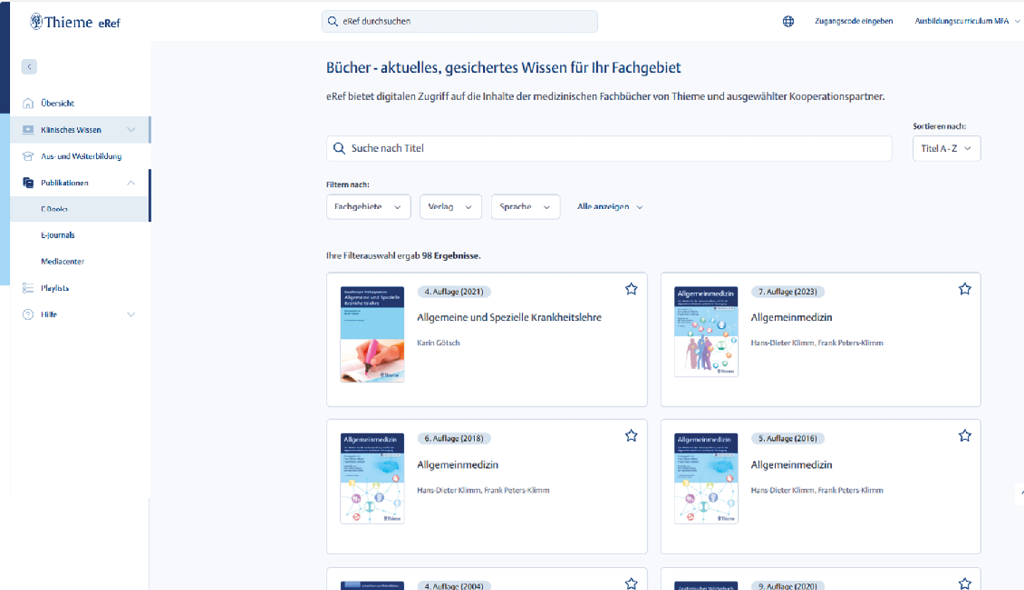This screenshot has width=1024, height=590.
Task: Click Alle anzeigen filter link
Action: click(609, 207)
